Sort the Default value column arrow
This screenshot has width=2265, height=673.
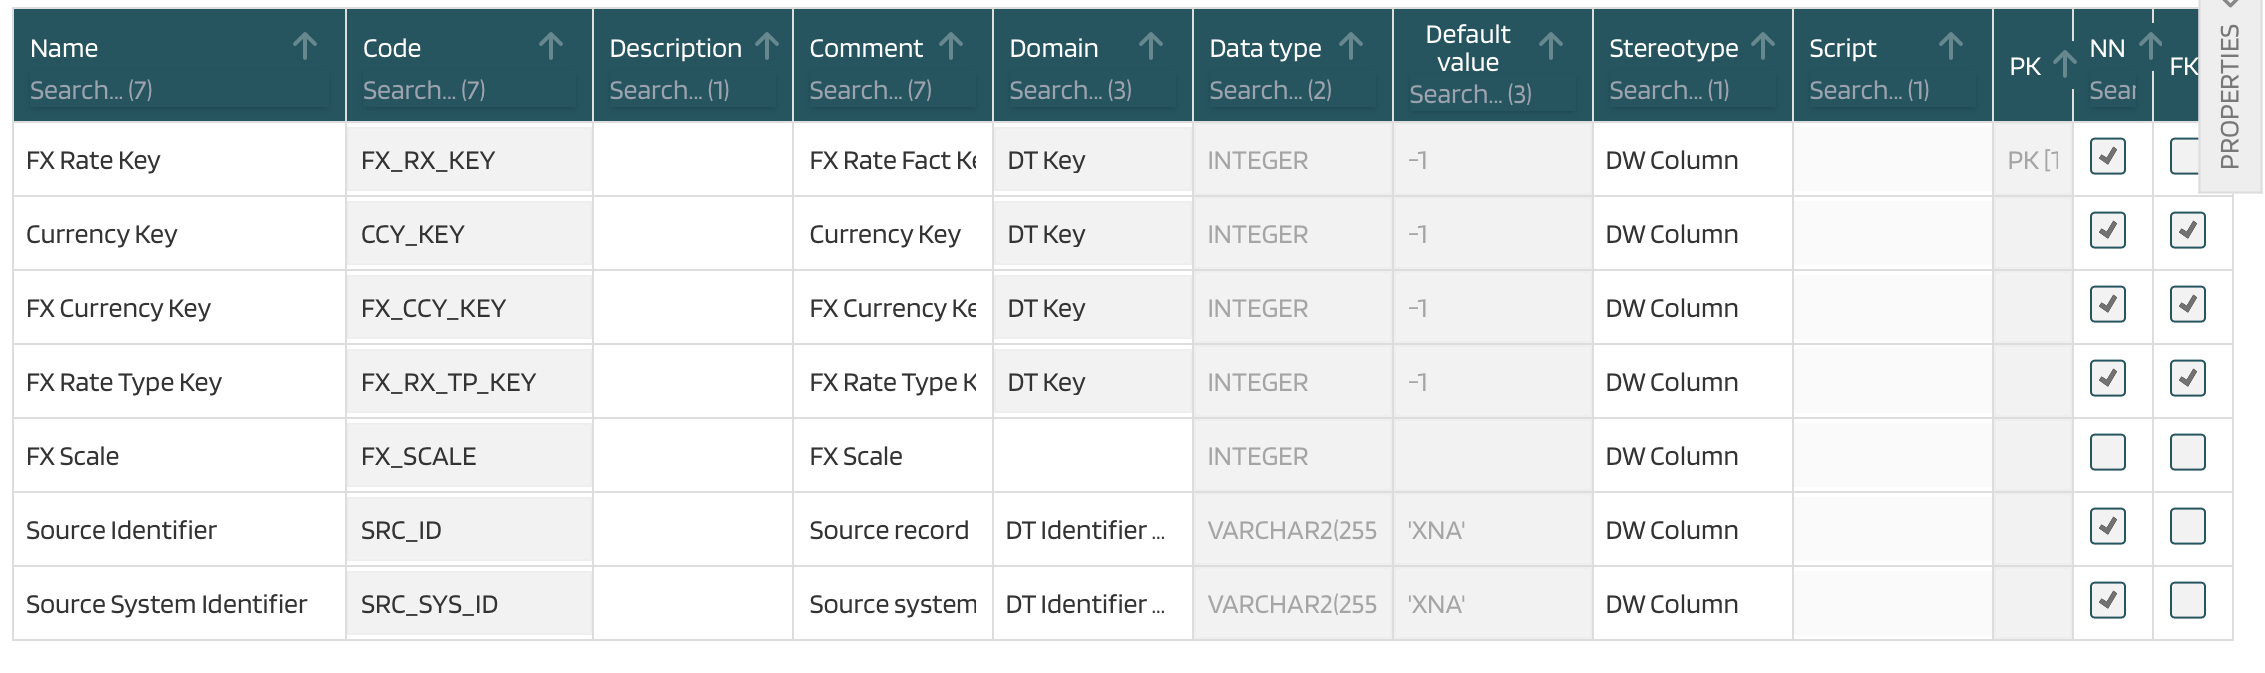point(1550,46)
